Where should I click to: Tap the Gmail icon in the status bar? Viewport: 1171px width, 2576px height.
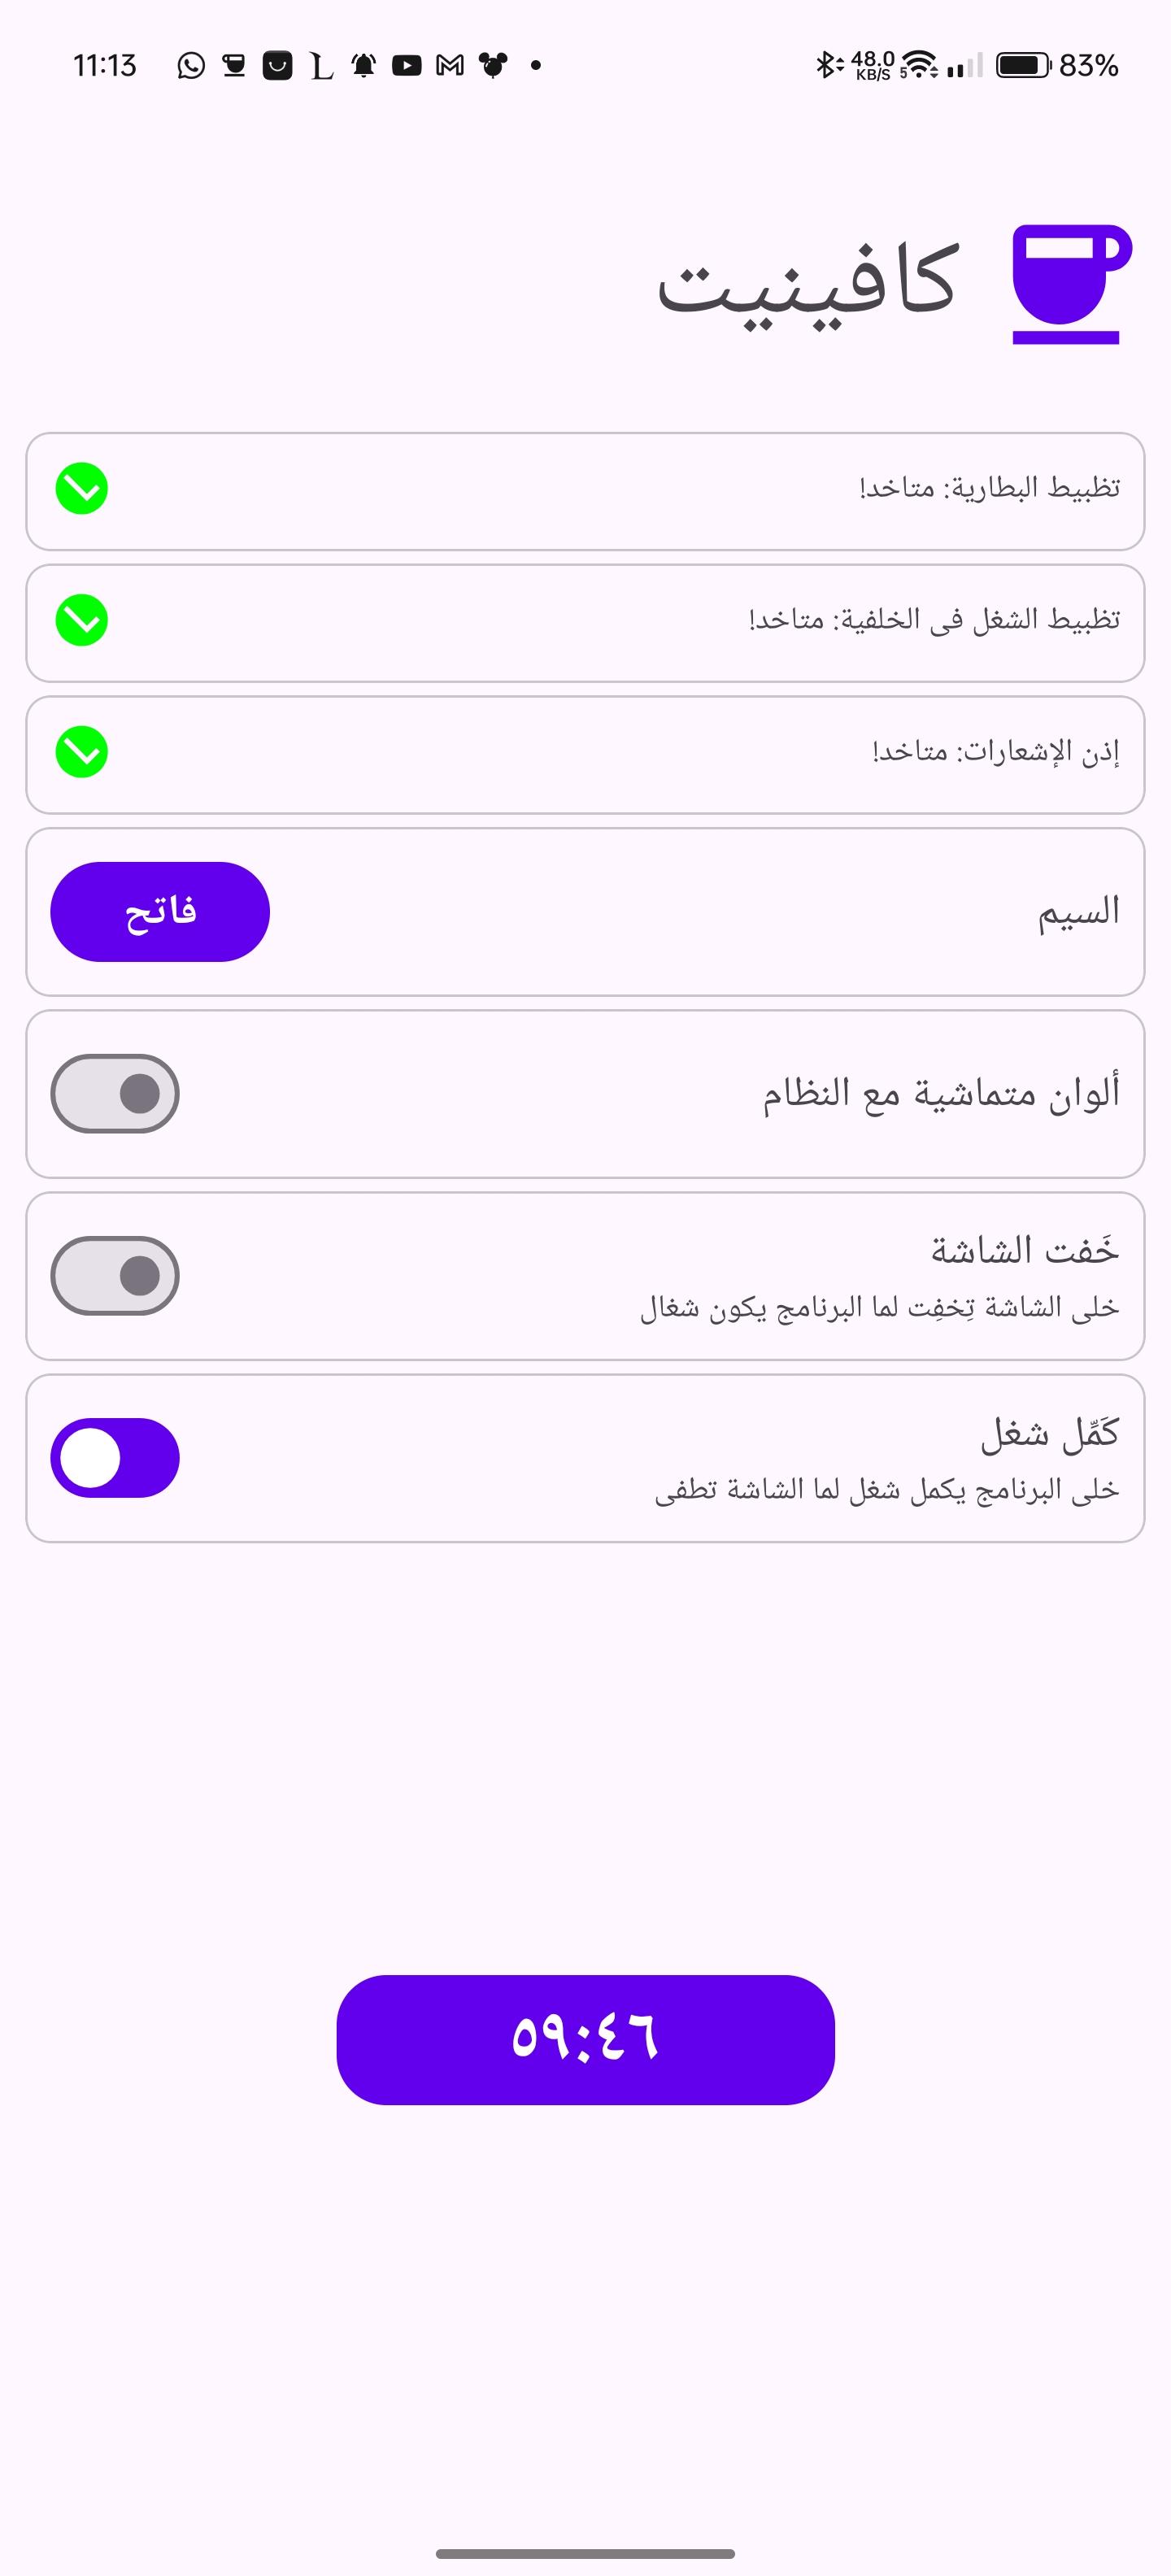tap(450, 66)
